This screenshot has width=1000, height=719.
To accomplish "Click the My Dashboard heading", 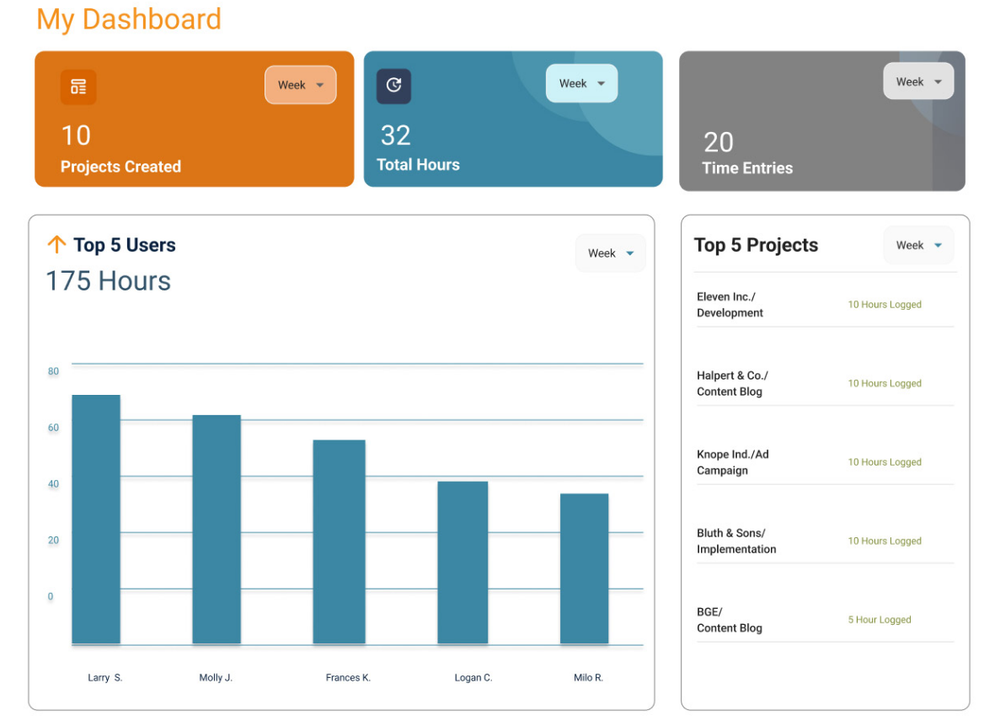I will tap(129, 19).
